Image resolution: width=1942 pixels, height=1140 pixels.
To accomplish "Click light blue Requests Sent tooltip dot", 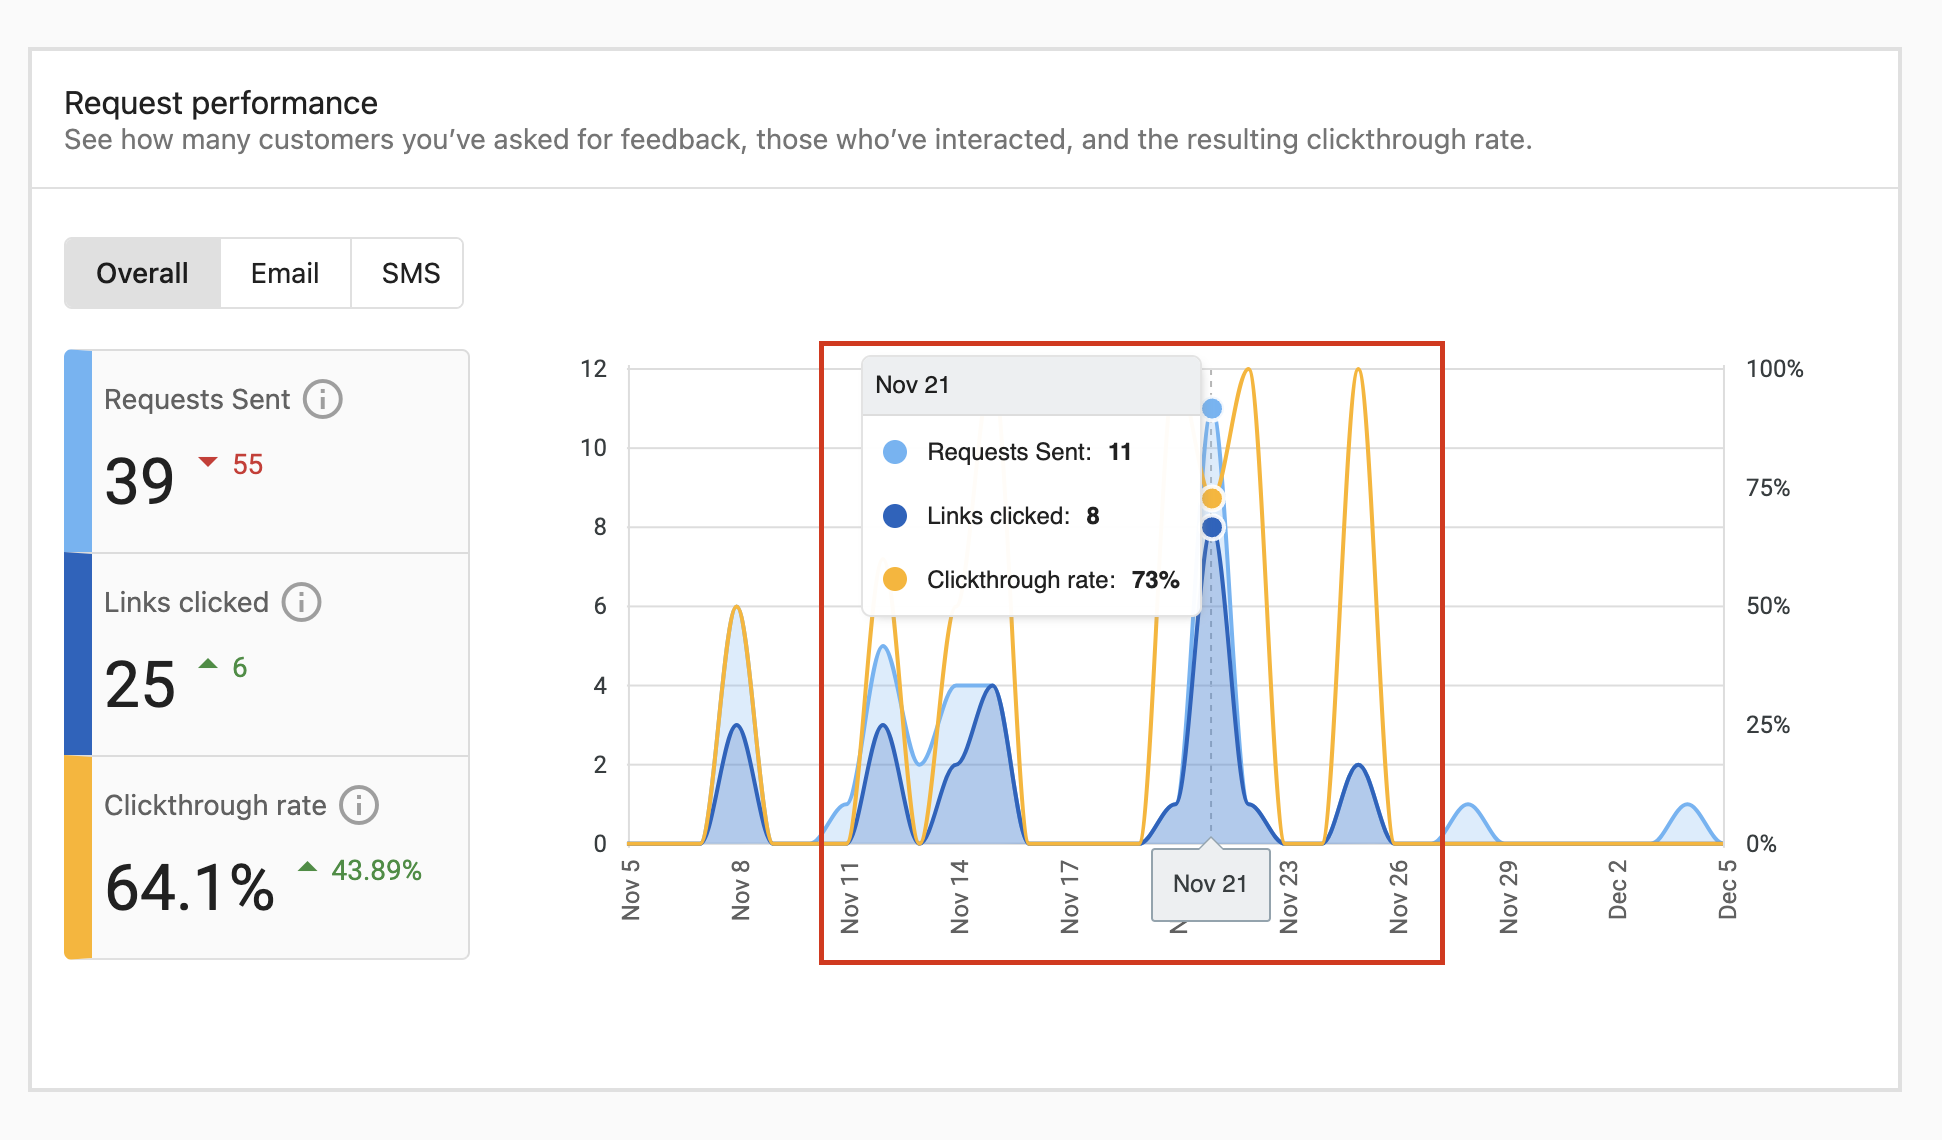I will click(895, 452).
